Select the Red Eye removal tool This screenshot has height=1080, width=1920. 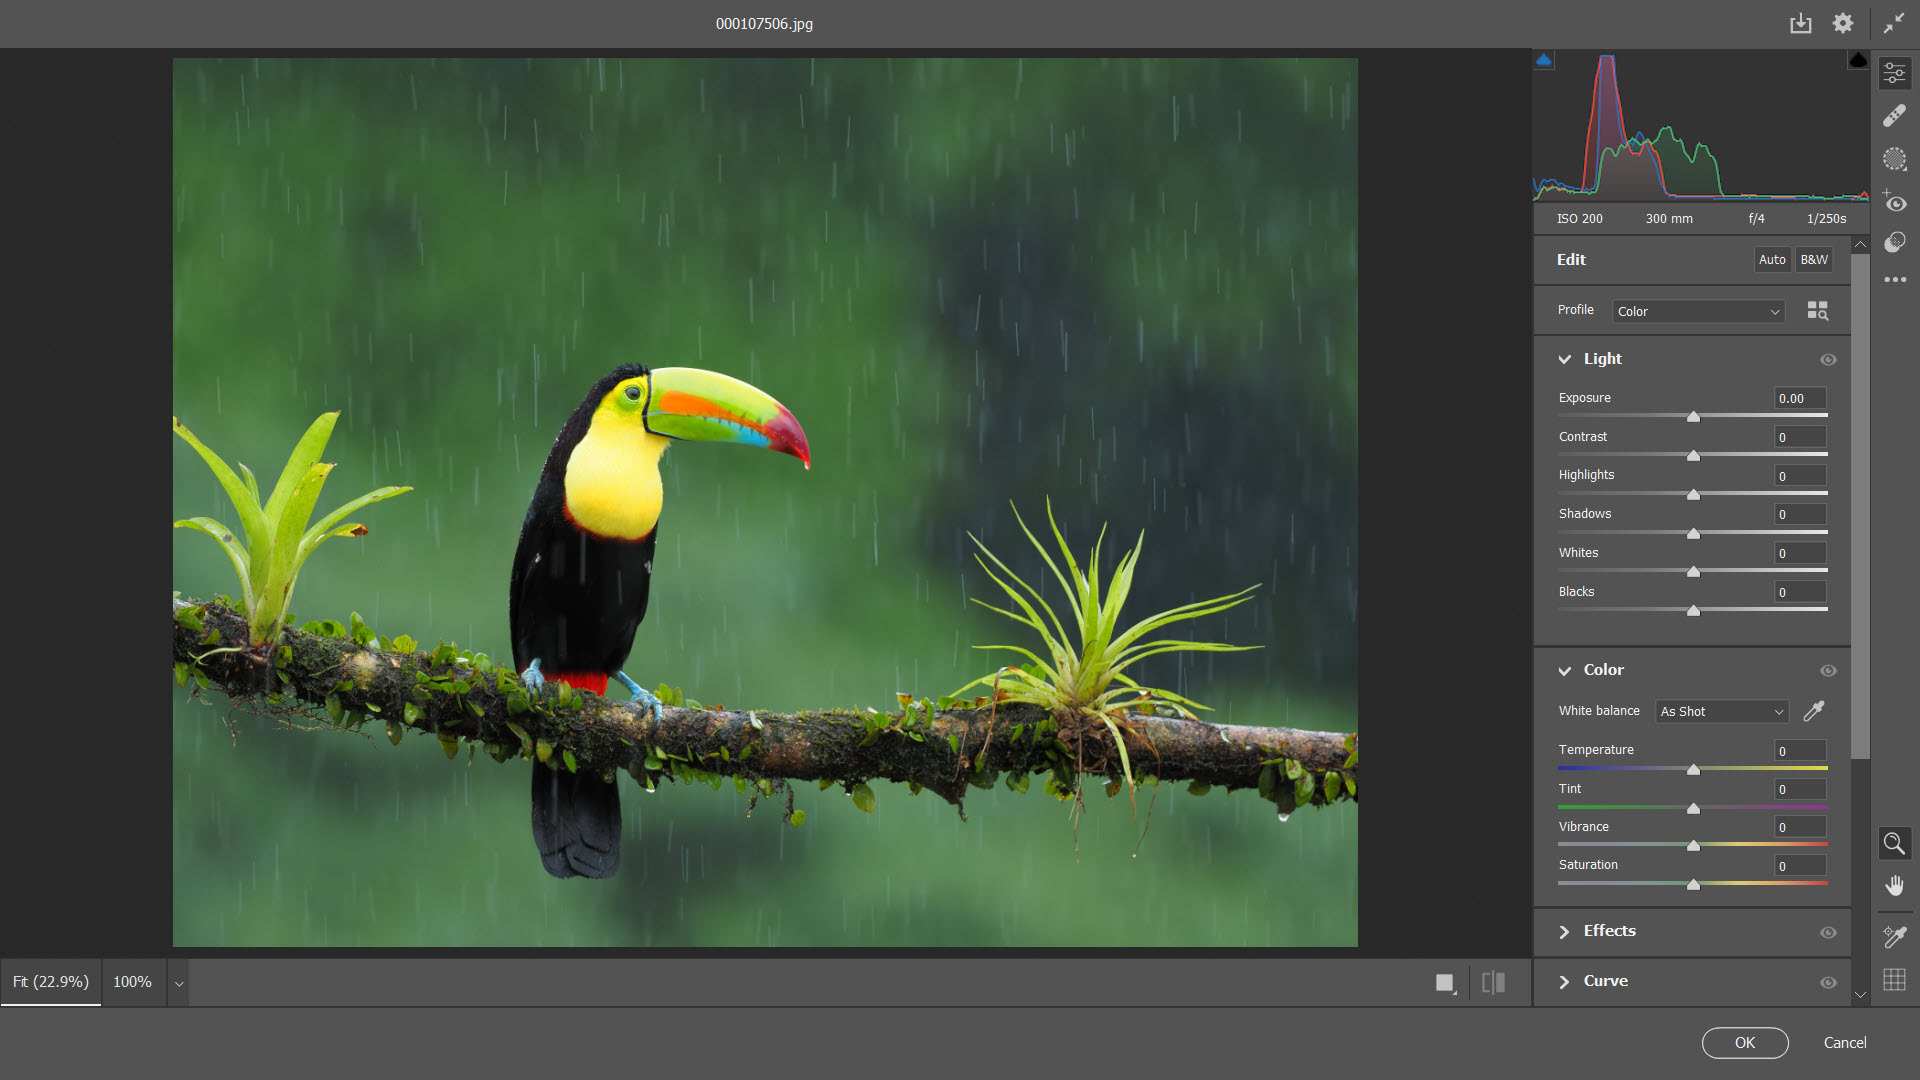[x=1894, y=201]
